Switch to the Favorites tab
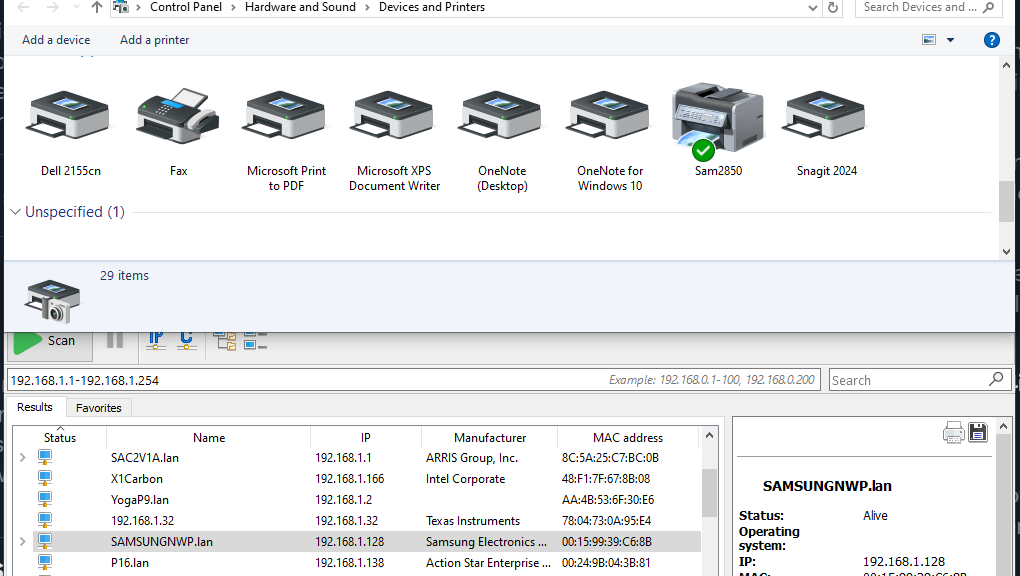 pyautogui.click(x=99, y=407)
